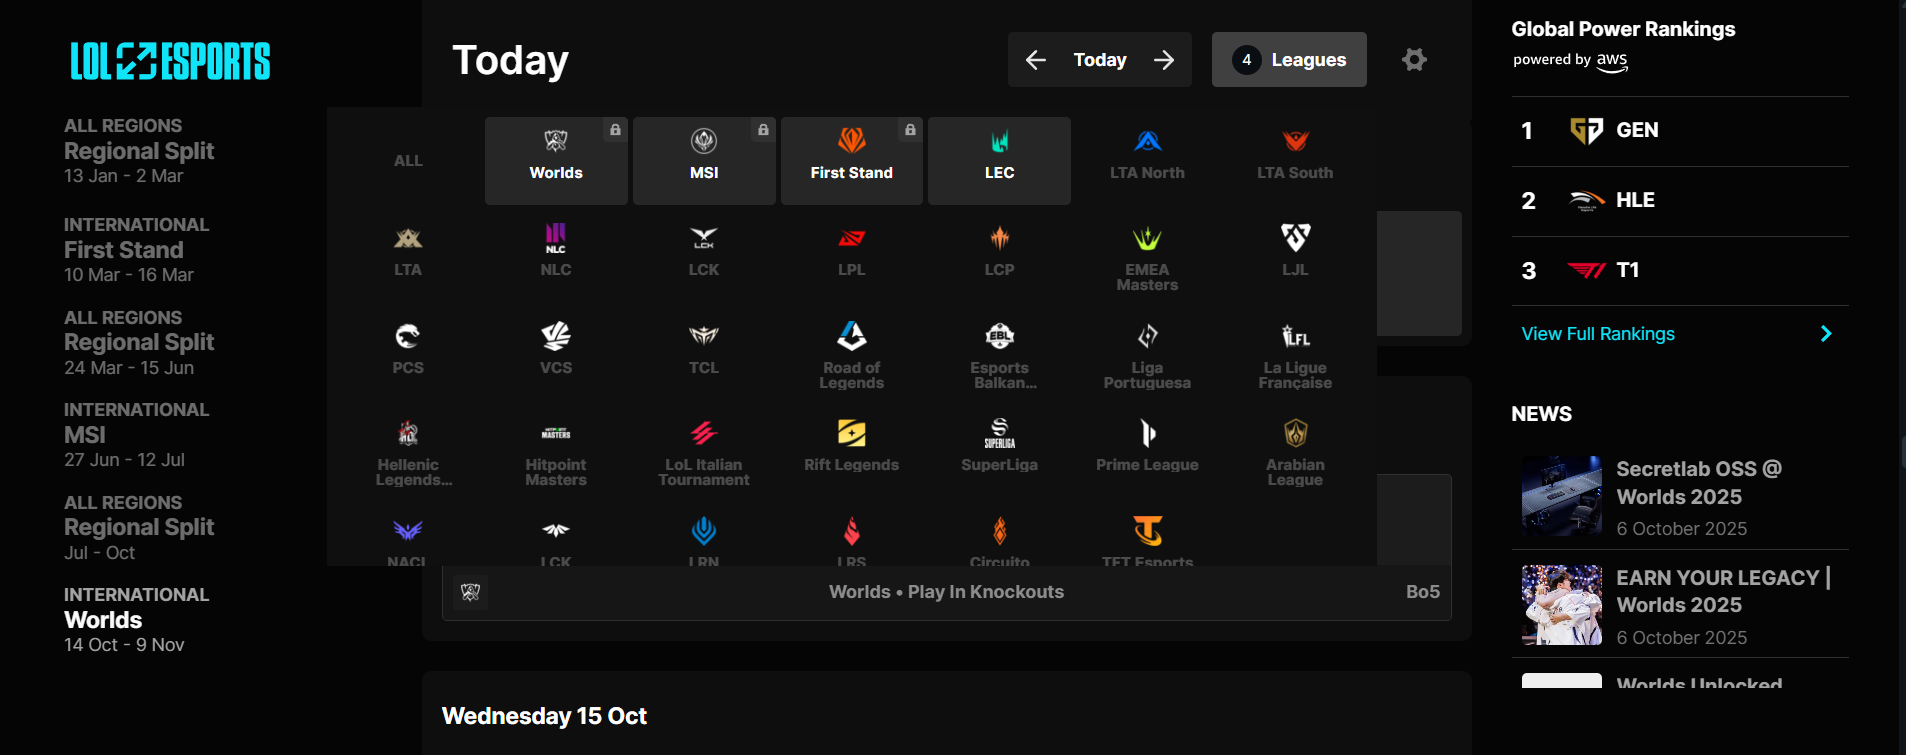The height and width of the screenshot is (755, 1906).
Task: Click the LCP league icon
Action: coord(999,238)
